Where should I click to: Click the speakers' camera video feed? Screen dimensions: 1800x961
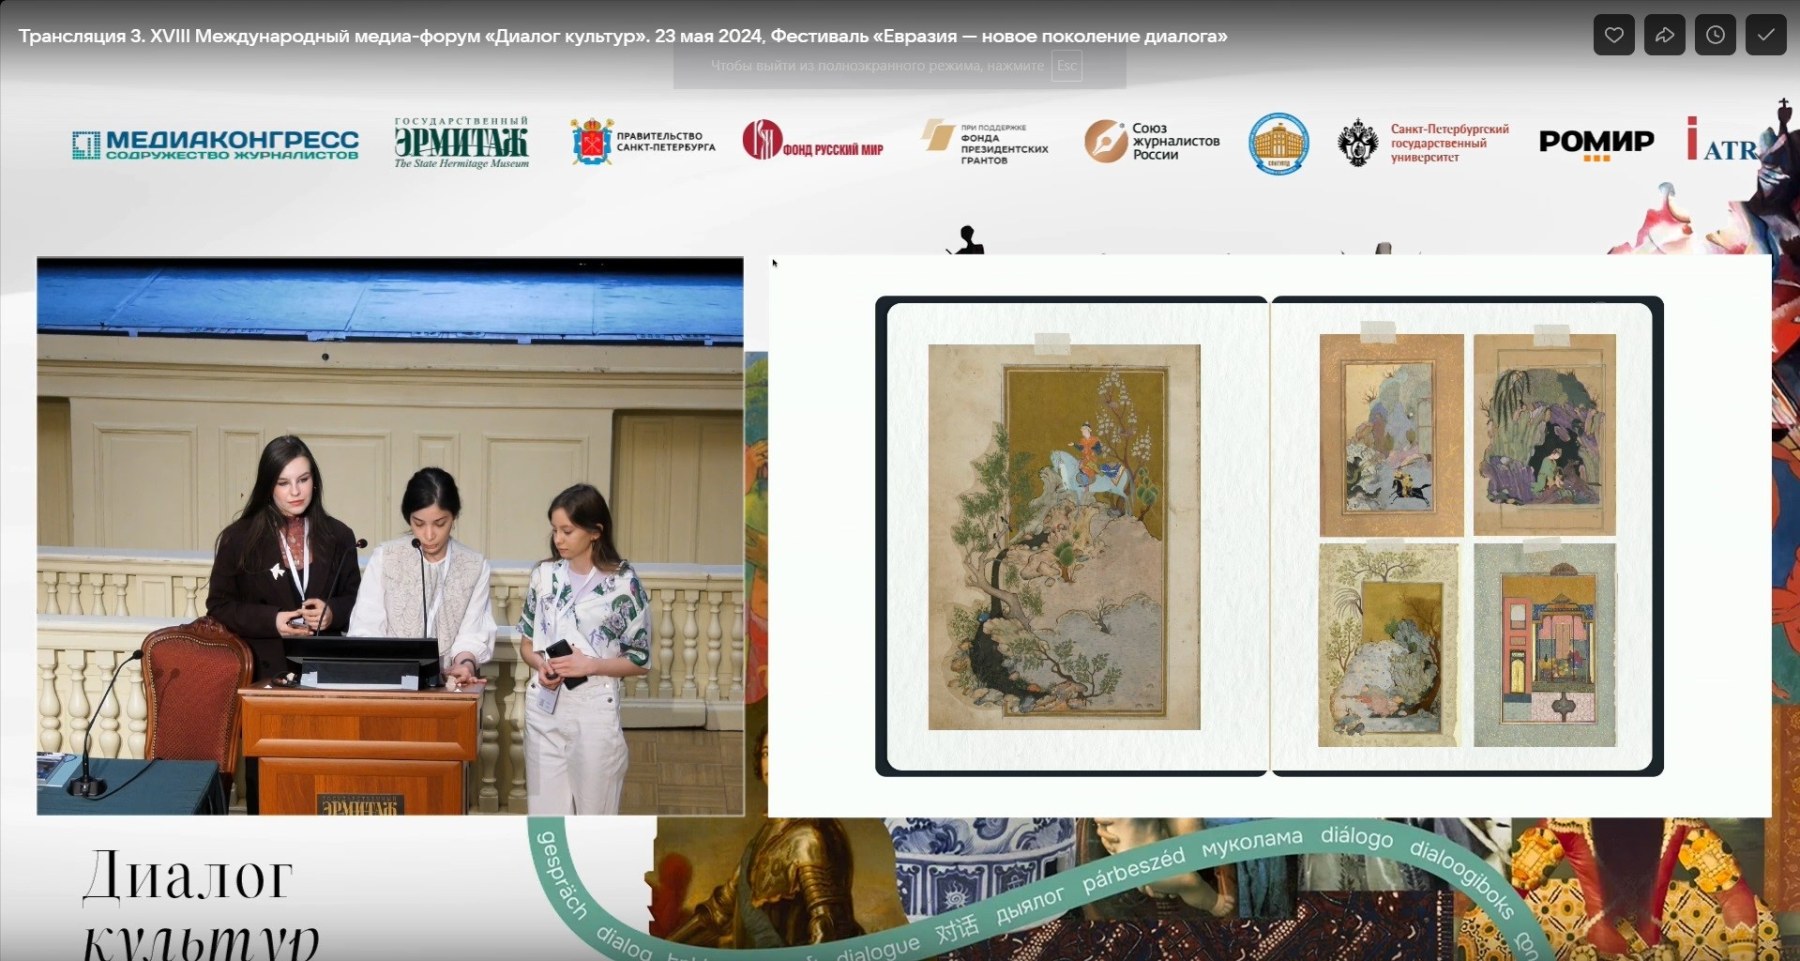coord(390,536)
